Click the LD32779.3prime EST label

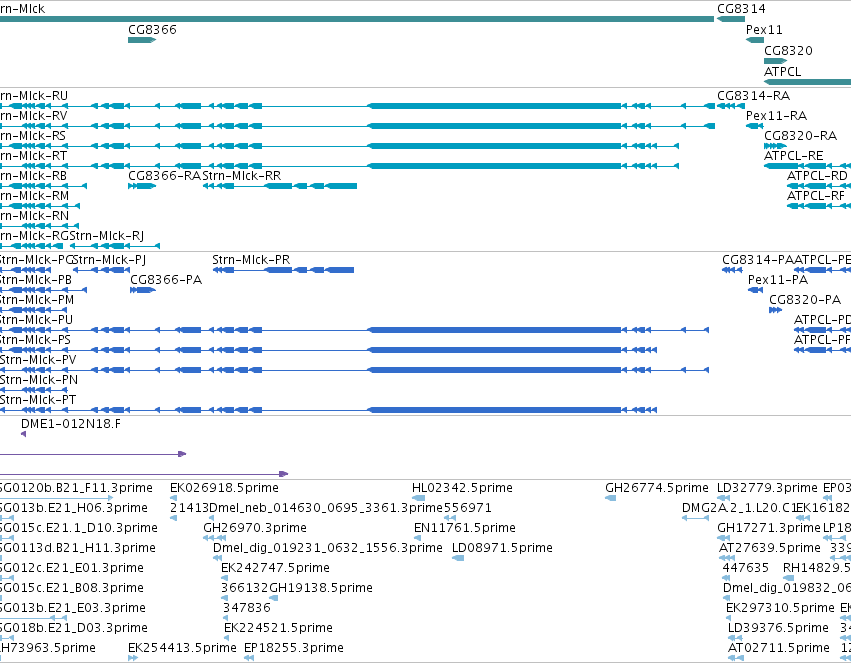click(767, 488)
